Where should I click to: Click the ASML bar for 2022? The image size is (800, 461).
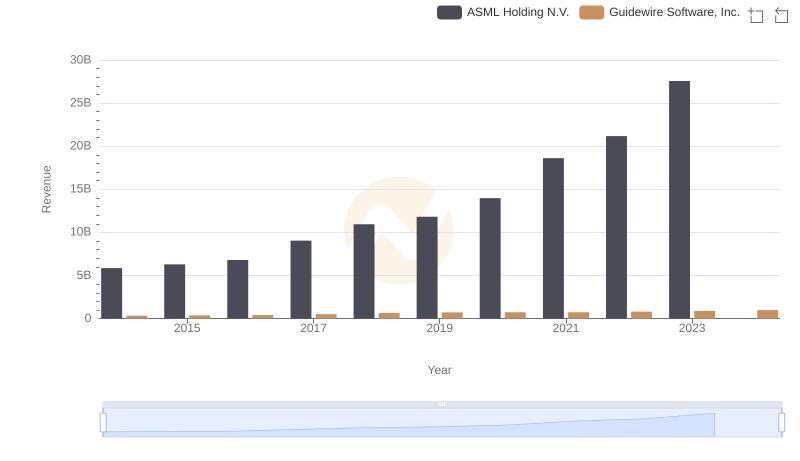[616, 227]
